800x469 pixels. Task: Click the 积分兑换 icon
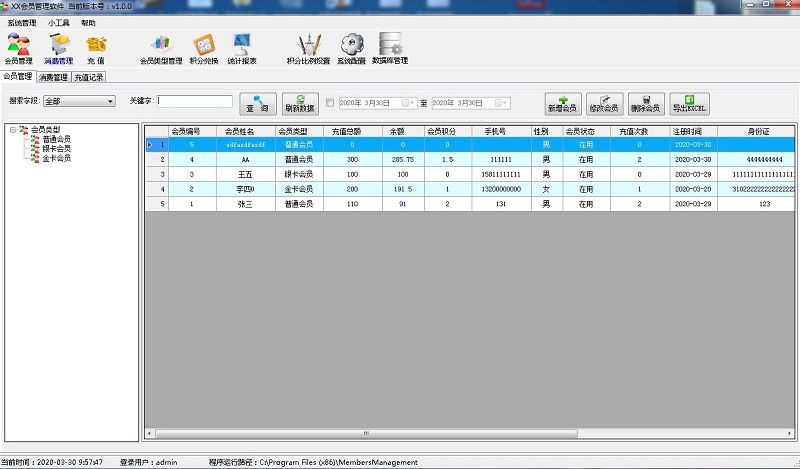tap(203, 47)
